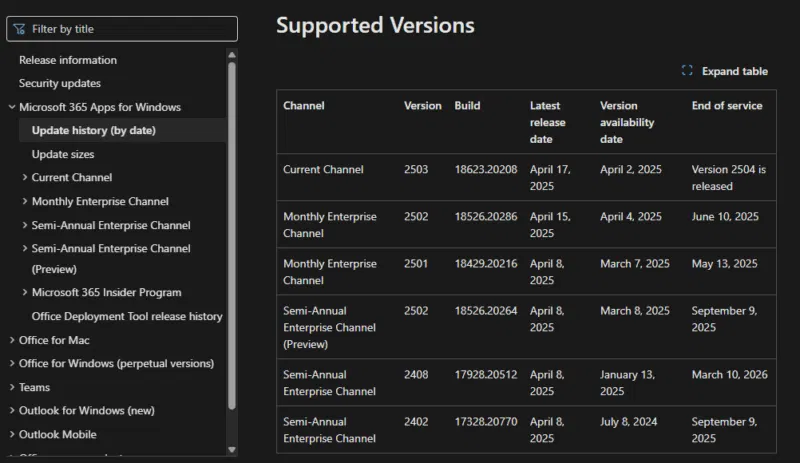Viewport: 800px width, 463px height.
Task: Click the sidebar scroll down arrow
Action: tap(232, 450)
